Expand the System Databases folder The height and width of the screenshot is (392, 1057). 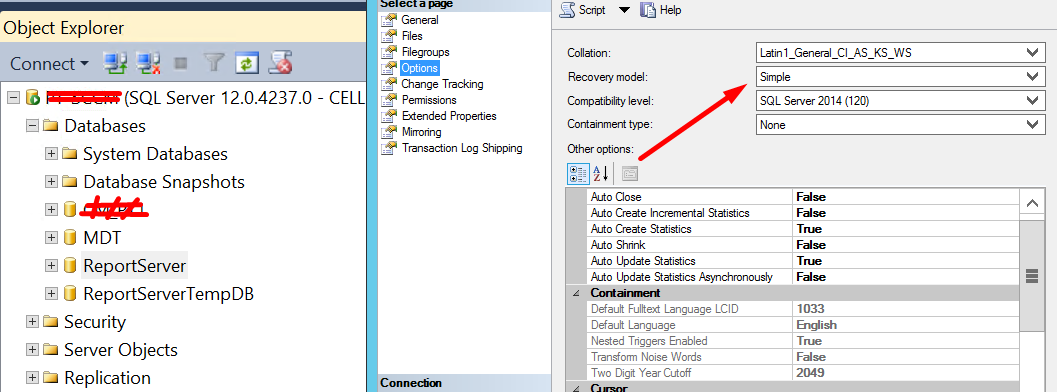51,154
